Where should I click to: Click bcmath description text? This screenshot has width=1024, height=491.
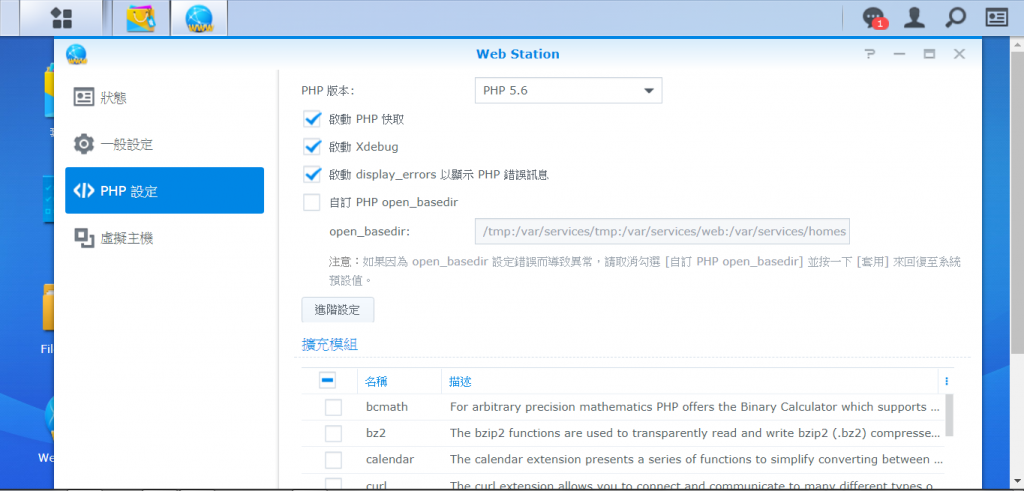coord(696,407)
